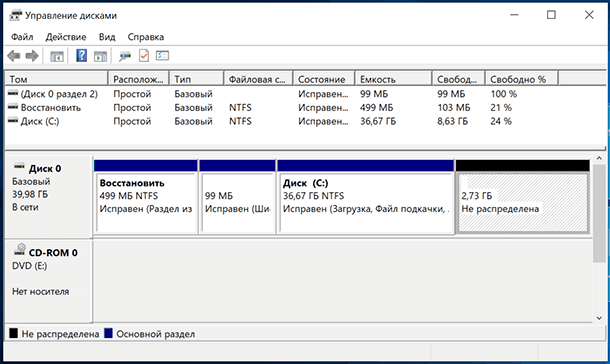Viewport: 610px width, 364px height.
Task: Sort by the Свободно column header
Action: click(459, 79)
